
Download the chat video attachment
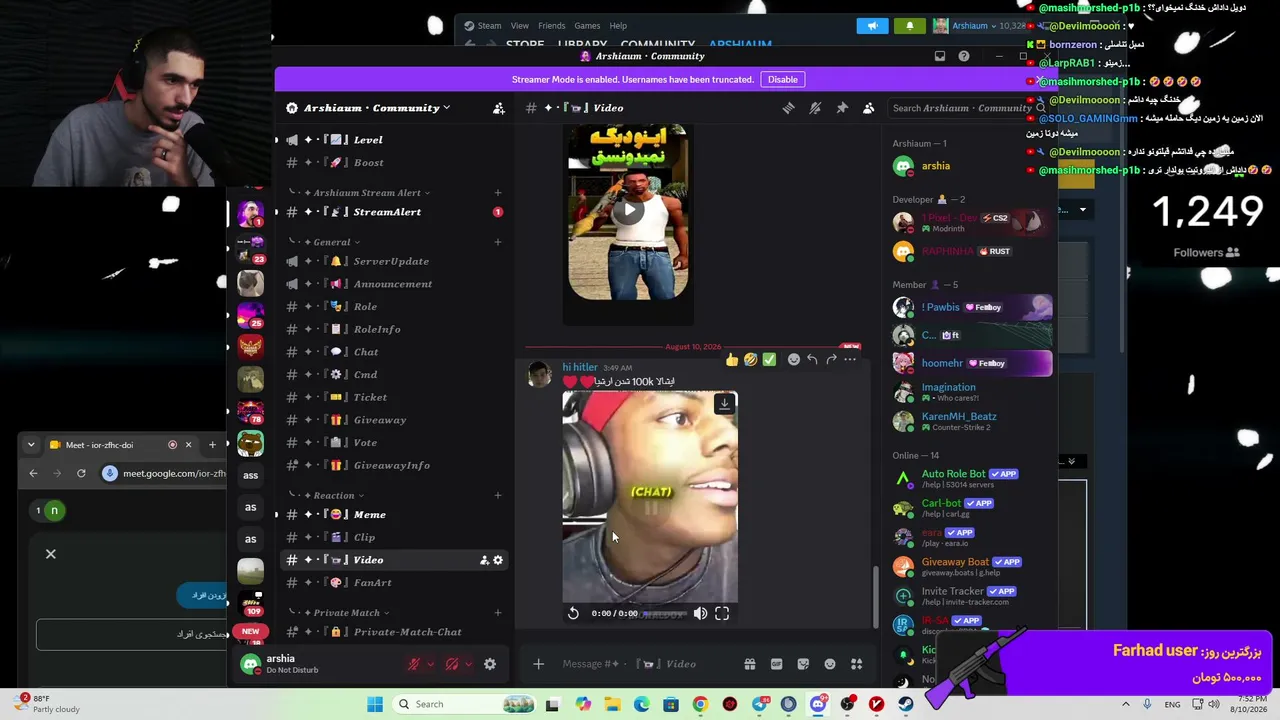pyautogui.click(x=725, y=404)
